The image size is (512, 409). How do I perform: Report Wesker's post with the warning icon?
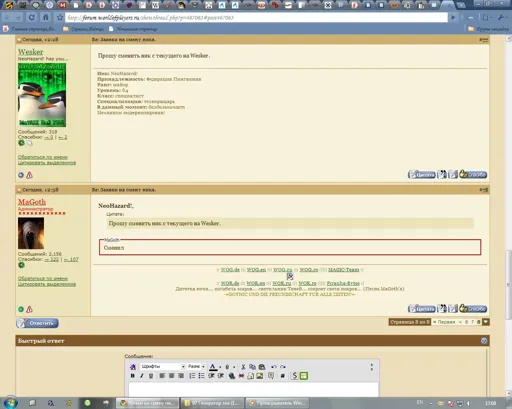point(29,175)
